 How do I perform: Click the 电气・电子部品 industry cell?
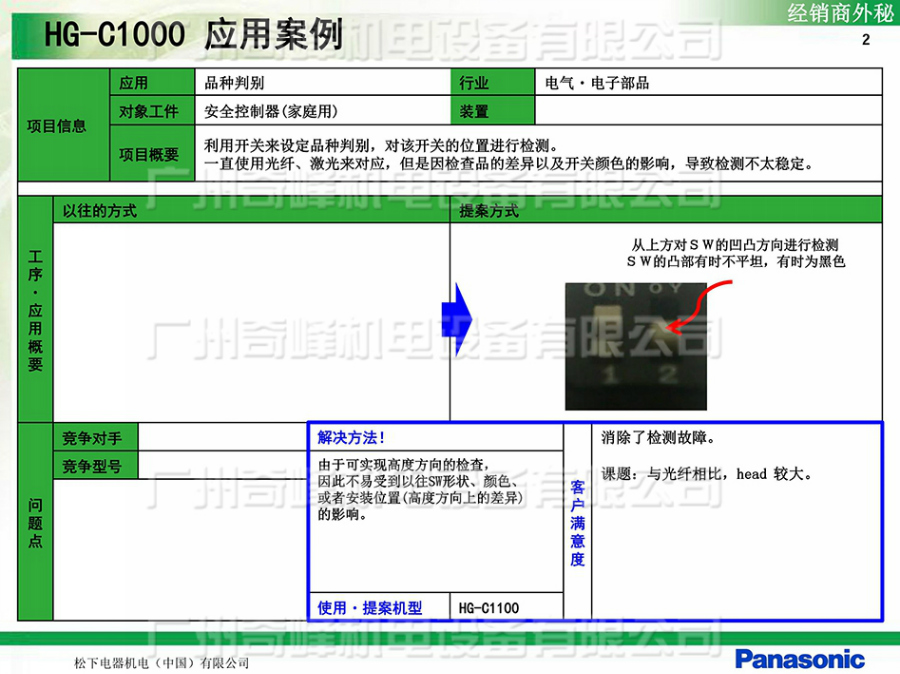point(708,83)
